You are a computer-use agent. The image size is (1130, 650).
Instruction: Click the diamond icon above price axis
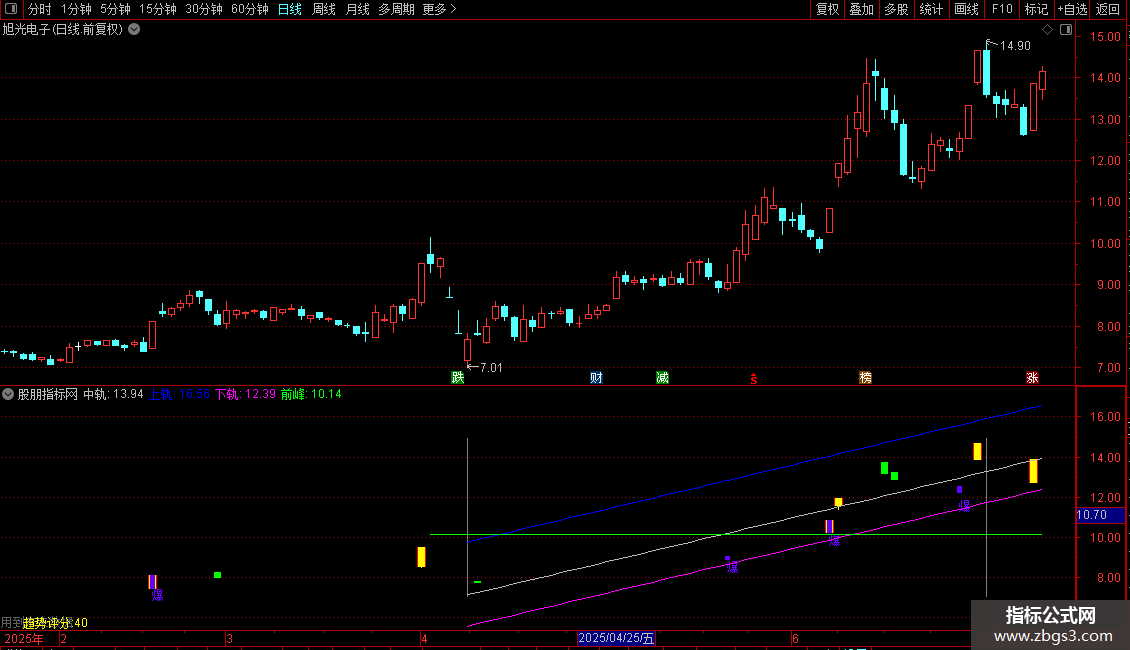click(x=1047, y=30)
